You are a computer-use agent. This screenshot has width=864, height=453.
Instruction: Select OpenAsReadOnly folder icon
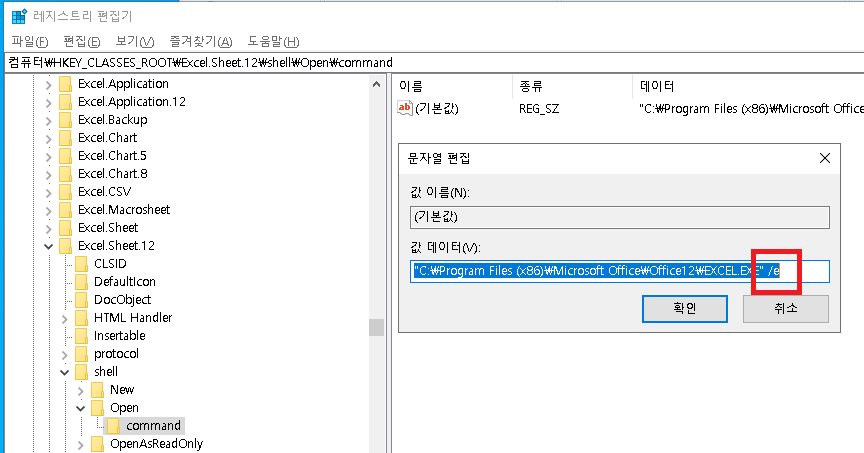pos(98,444)
